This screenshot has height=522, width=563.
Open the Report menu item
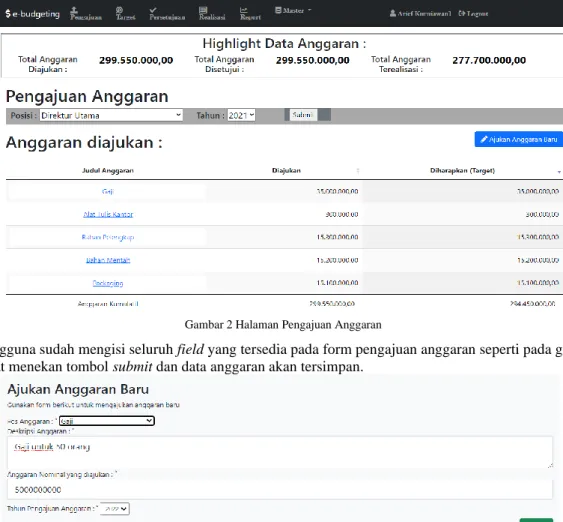(250, 14)
